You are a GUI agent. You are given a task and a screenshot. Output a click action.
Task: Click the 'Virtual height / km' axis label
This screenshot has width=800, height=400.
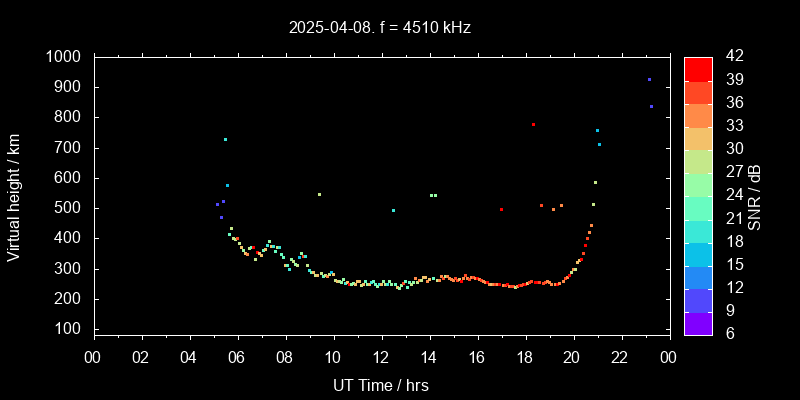(x=14, y=197)
